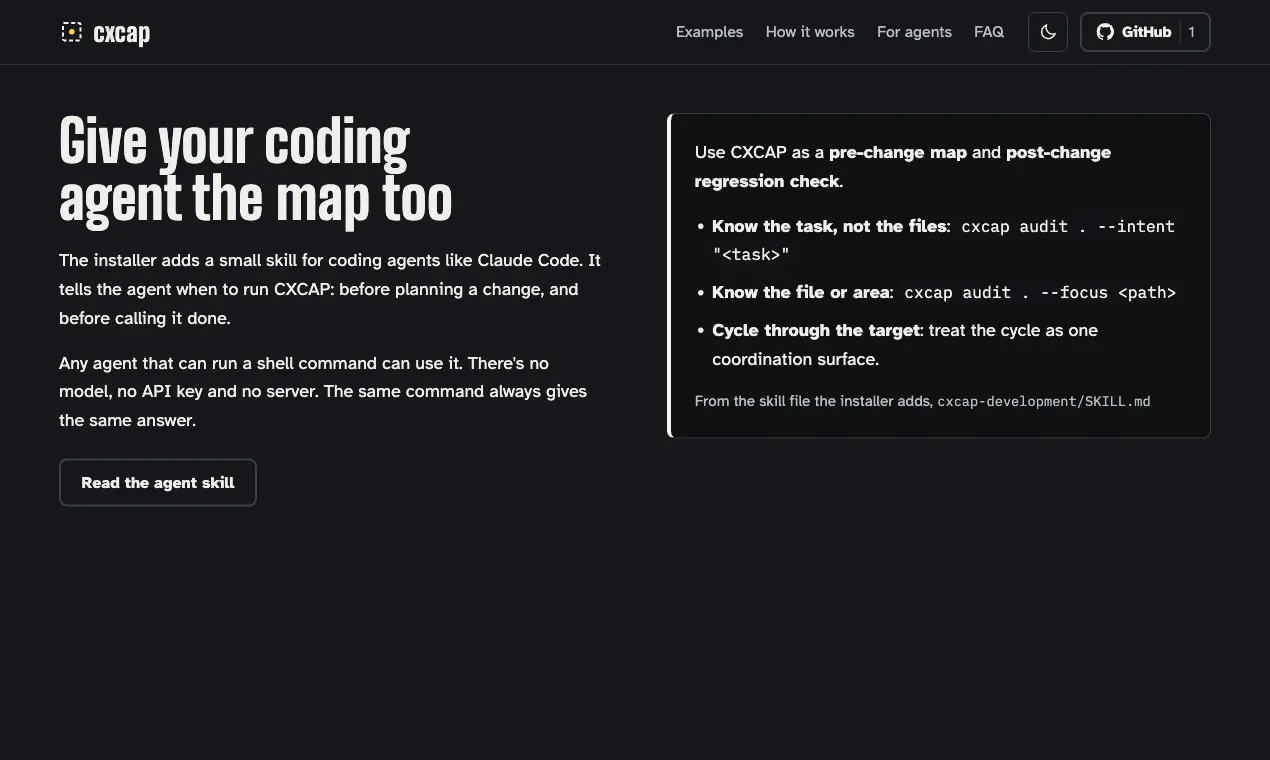1270x760 pixels.
Task: Click bullet Know the task, not the files
Action: 829,226
